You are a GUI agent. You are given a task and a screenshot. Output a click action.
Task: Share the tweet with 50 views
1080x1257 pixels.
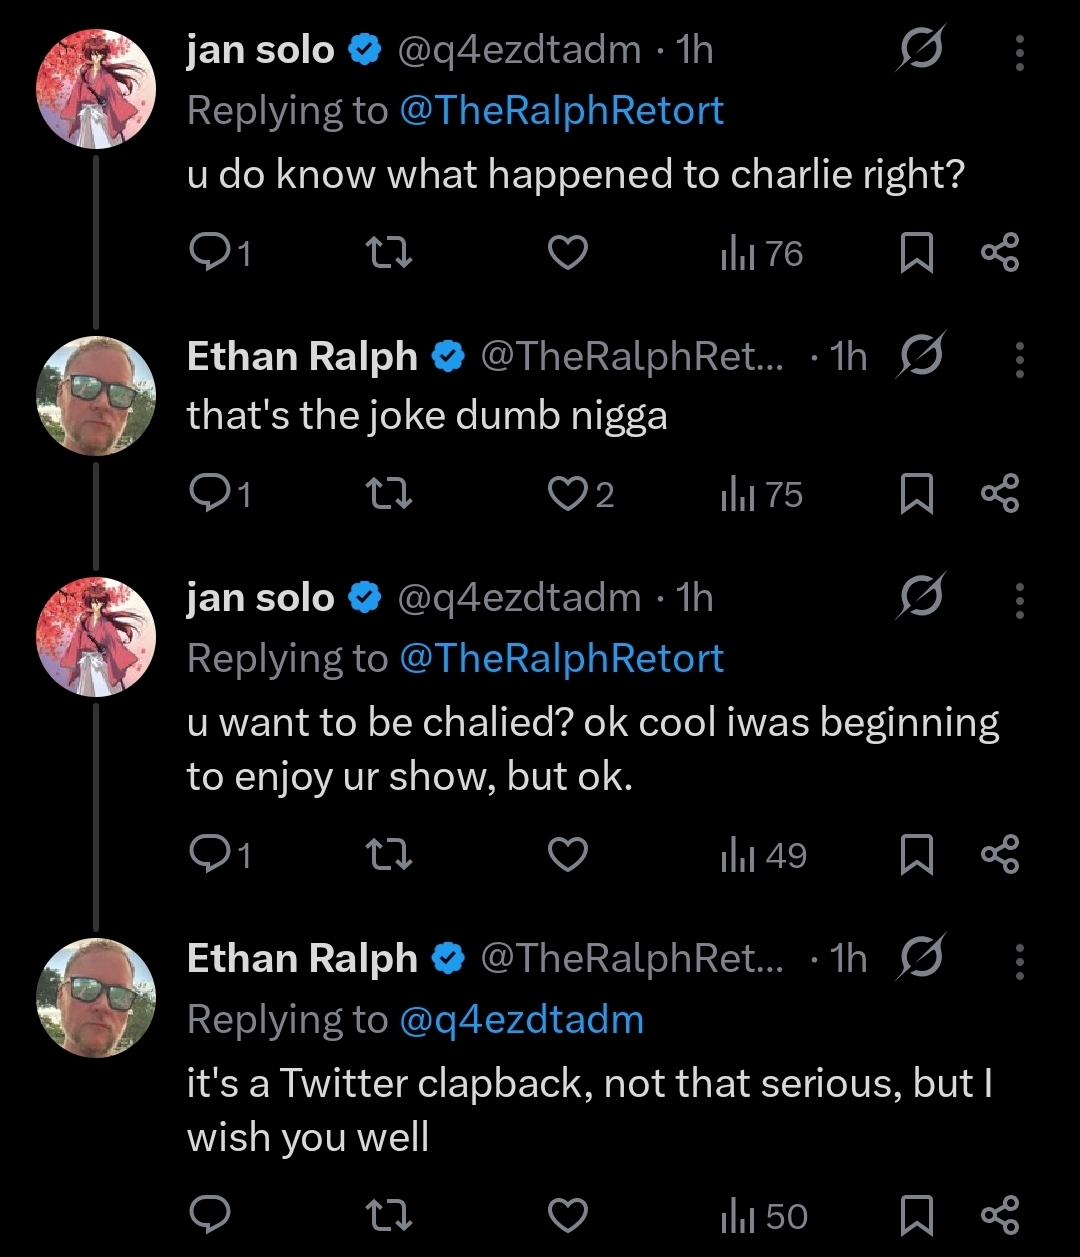[x=1000, y=1216]
